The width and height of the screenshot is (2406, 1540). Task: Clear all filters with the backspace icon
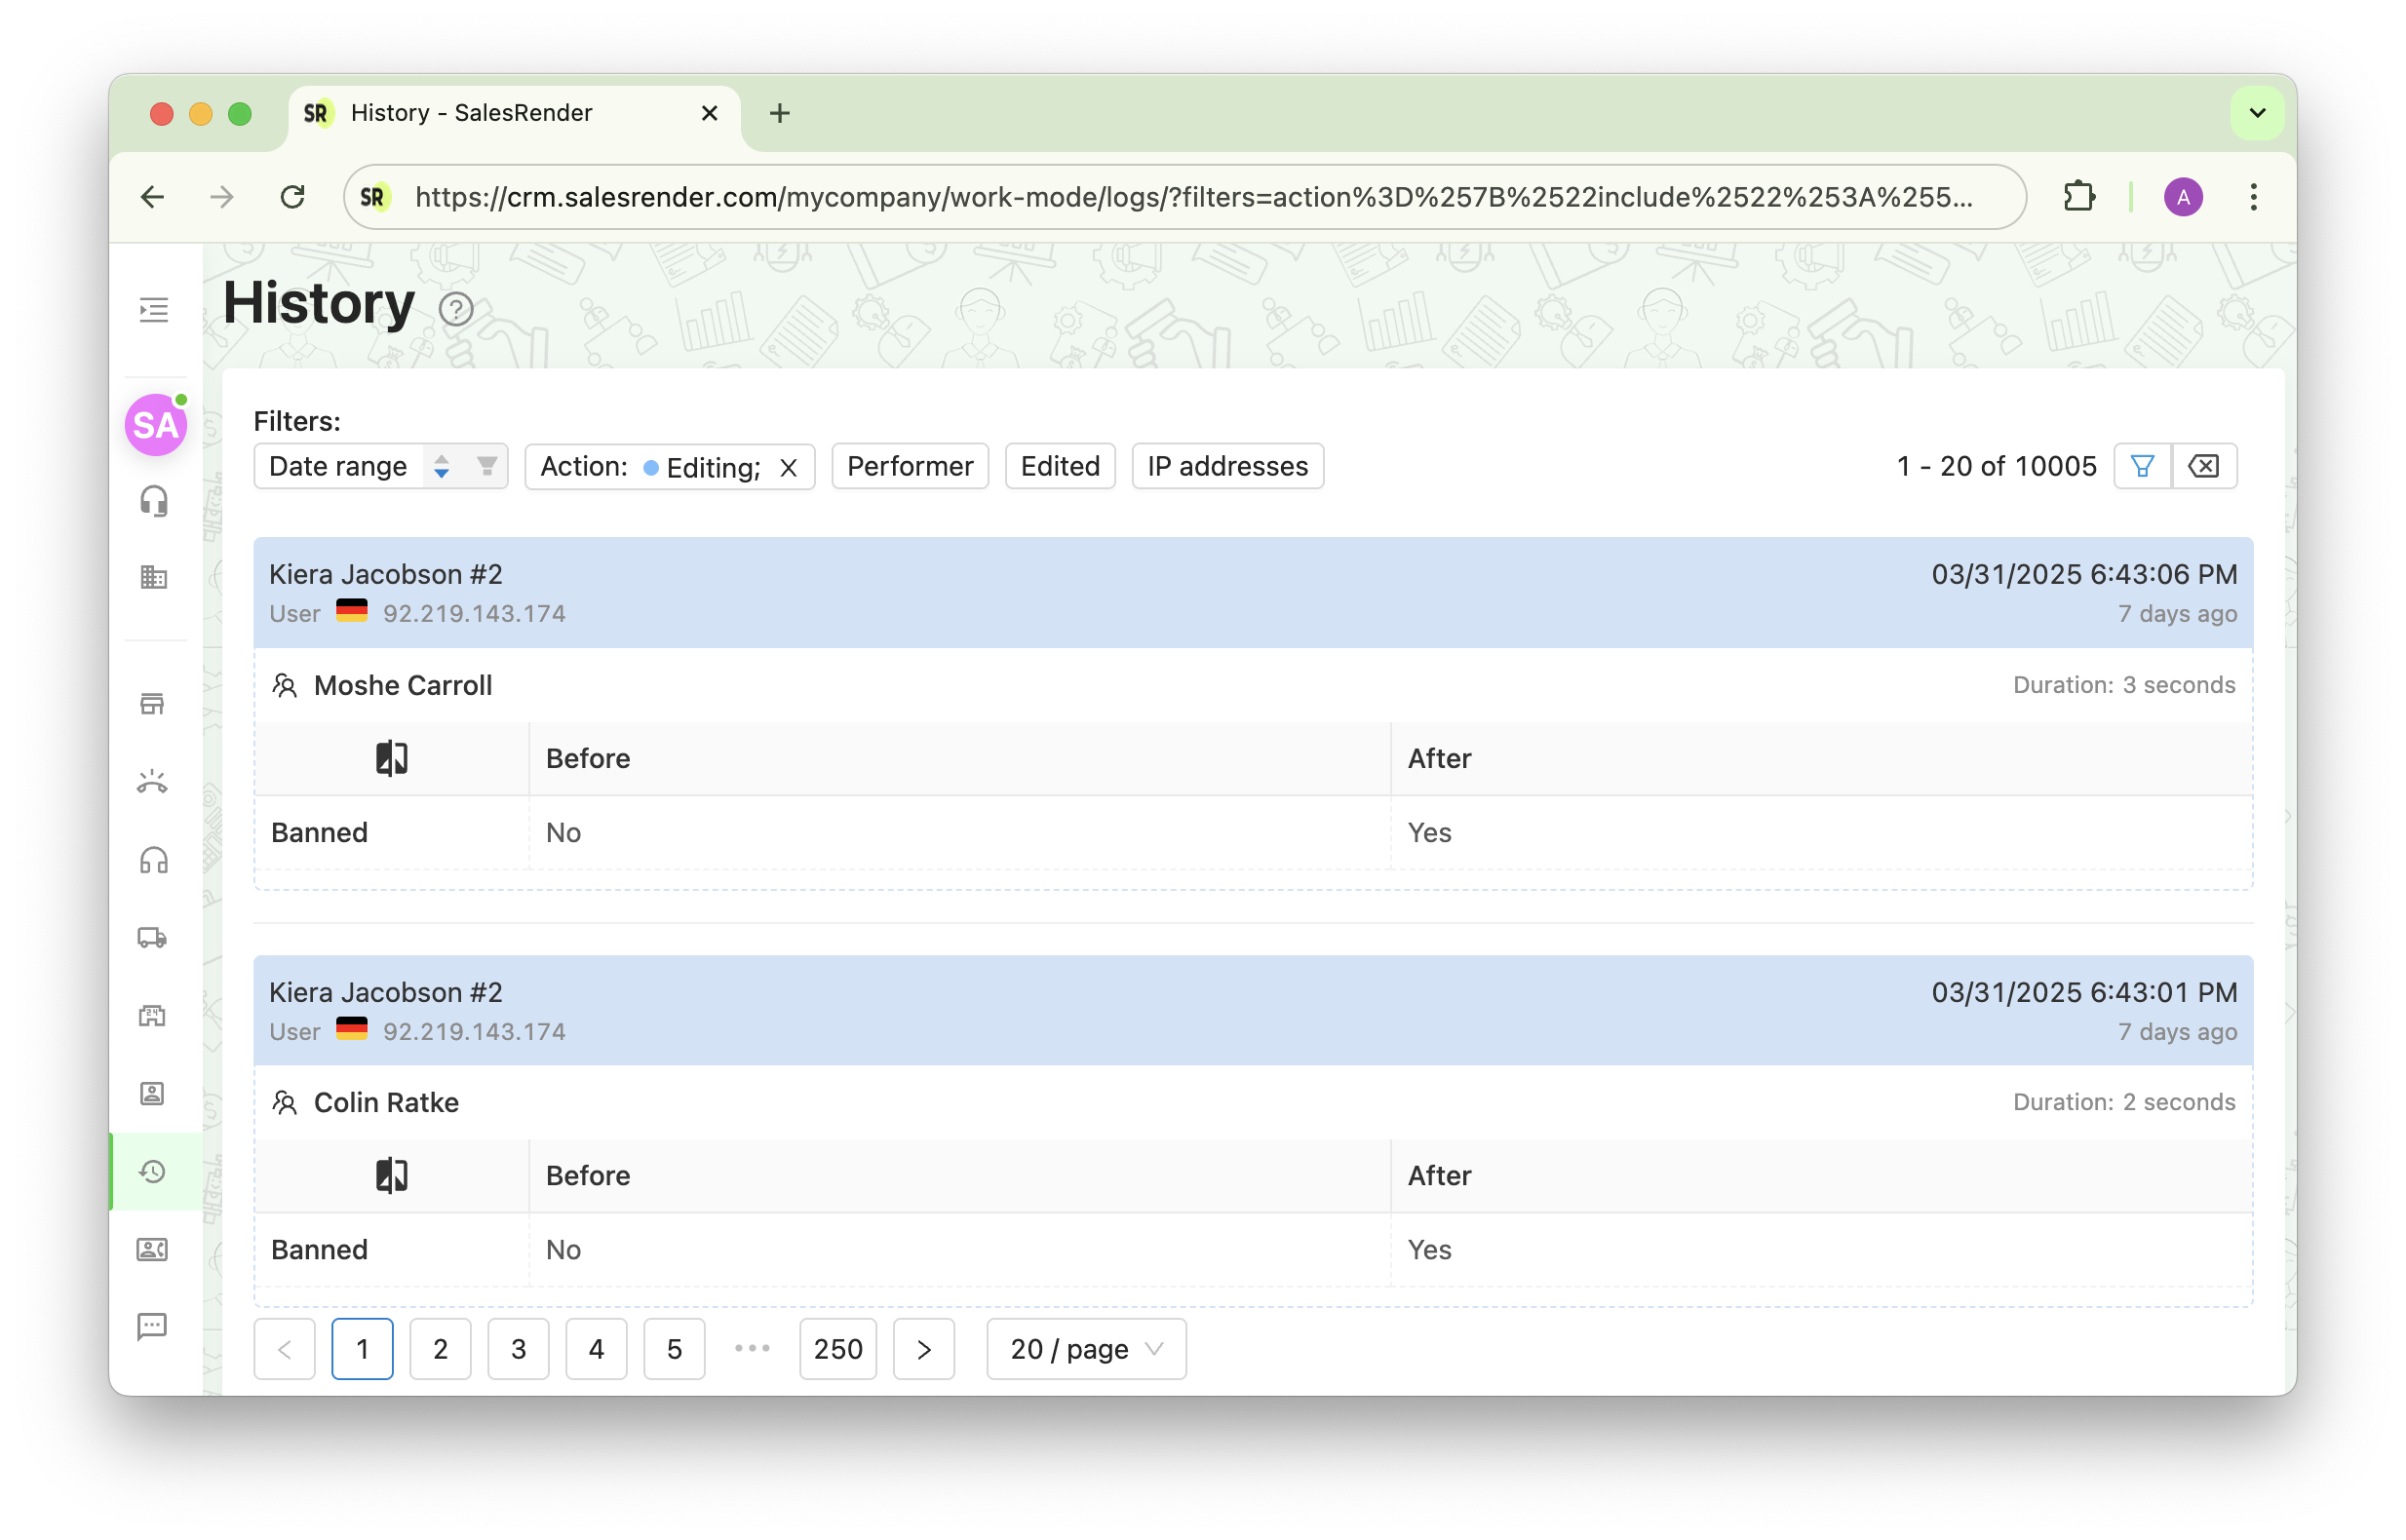click(2204, 466)
